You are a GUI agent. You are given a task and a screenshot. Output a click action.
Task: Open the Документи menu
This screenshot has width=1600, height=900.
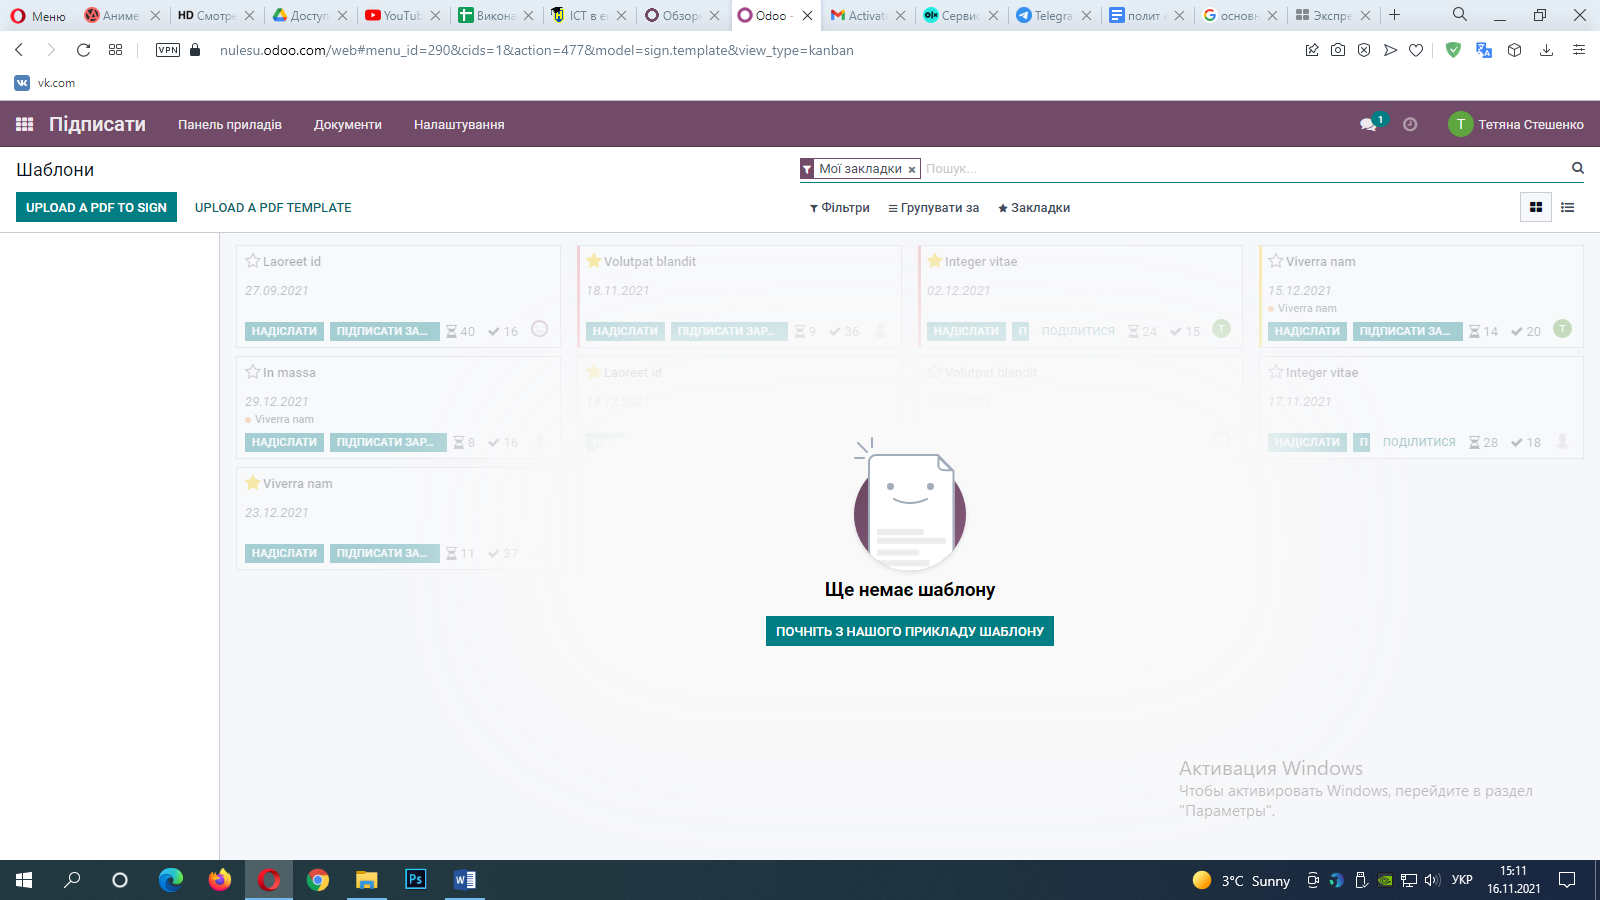pos(348,125)
